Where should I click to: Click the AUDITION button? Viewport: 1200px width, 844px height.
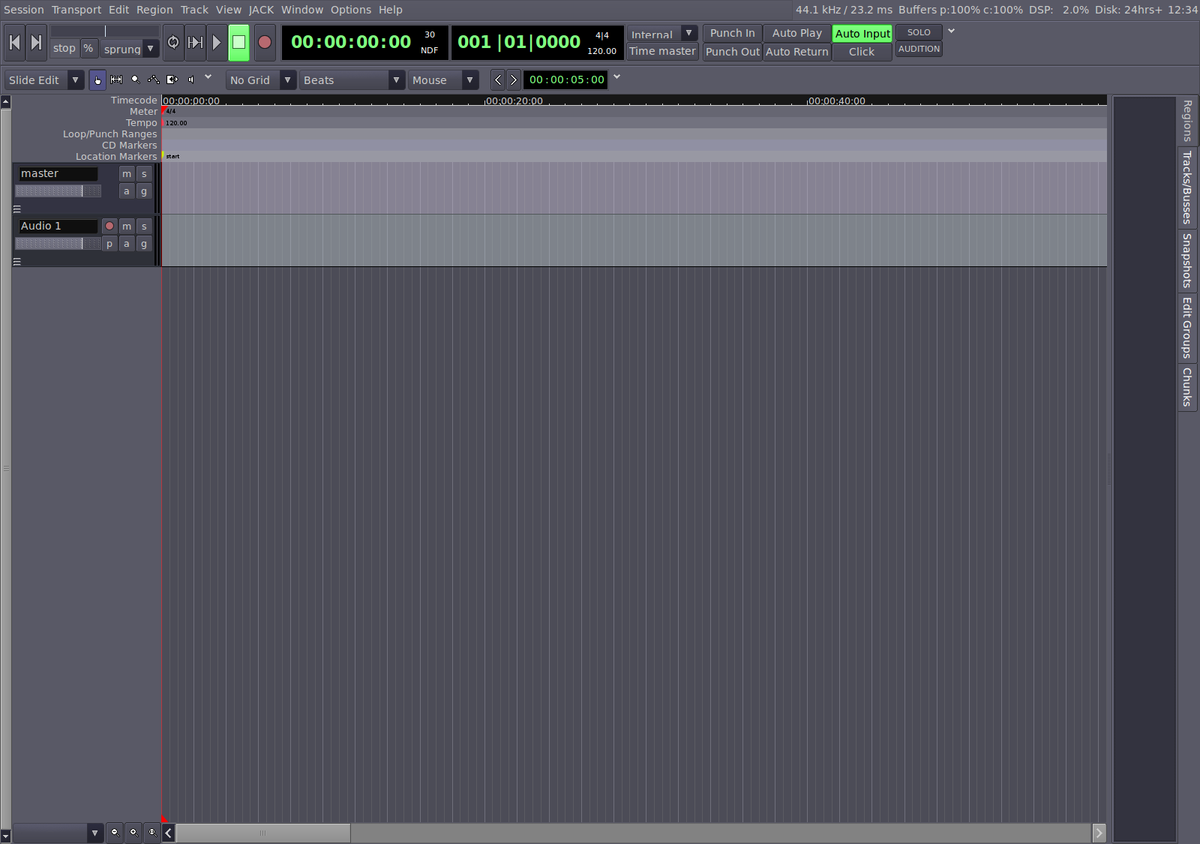[x=918, y=48]
